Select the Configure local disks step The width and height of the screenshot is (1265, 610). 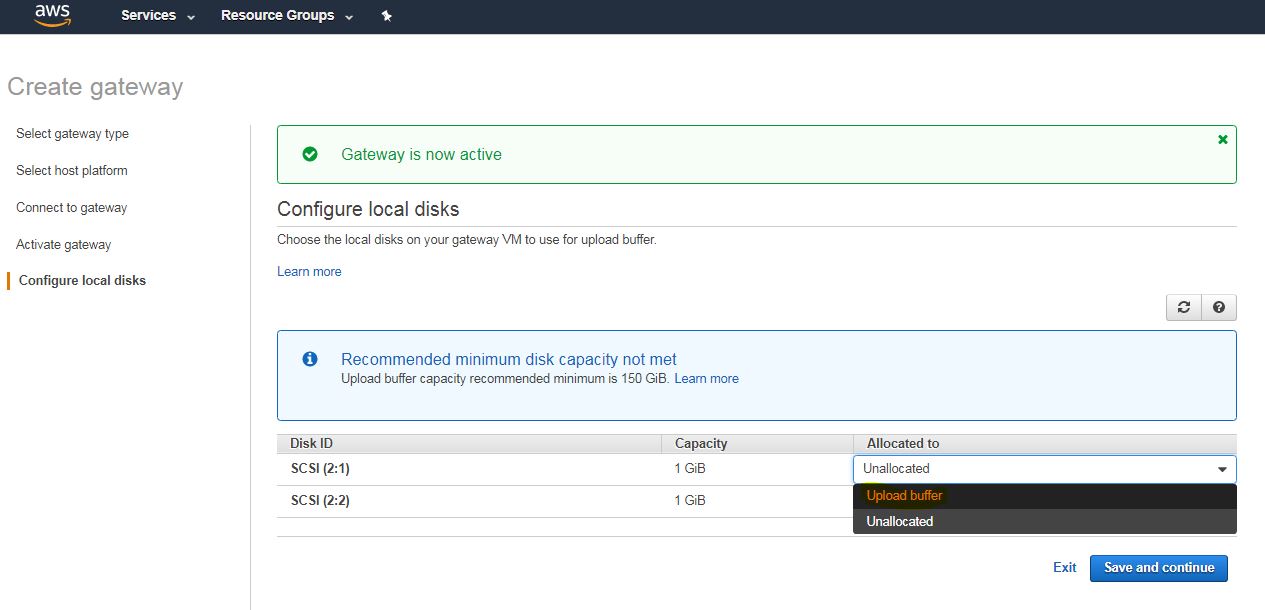pos(82,281)
